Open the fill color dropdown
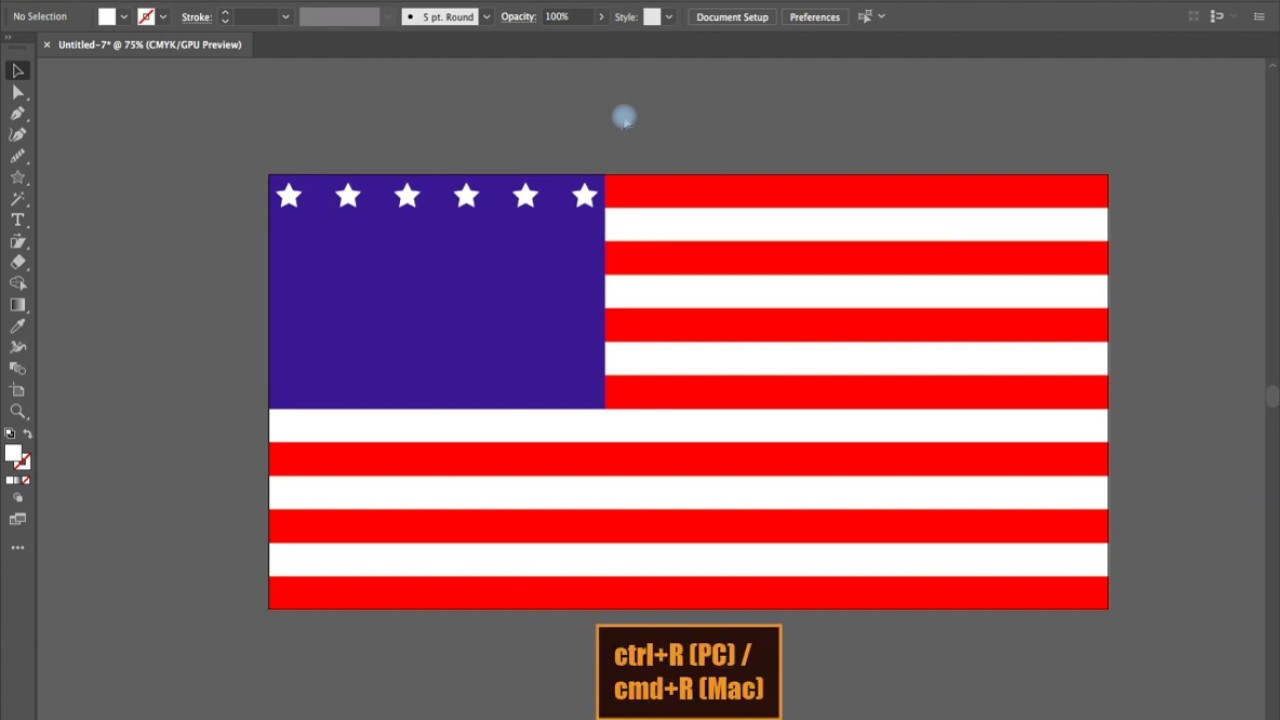This screenshot has width=1280, height=720. click(124, 17)
